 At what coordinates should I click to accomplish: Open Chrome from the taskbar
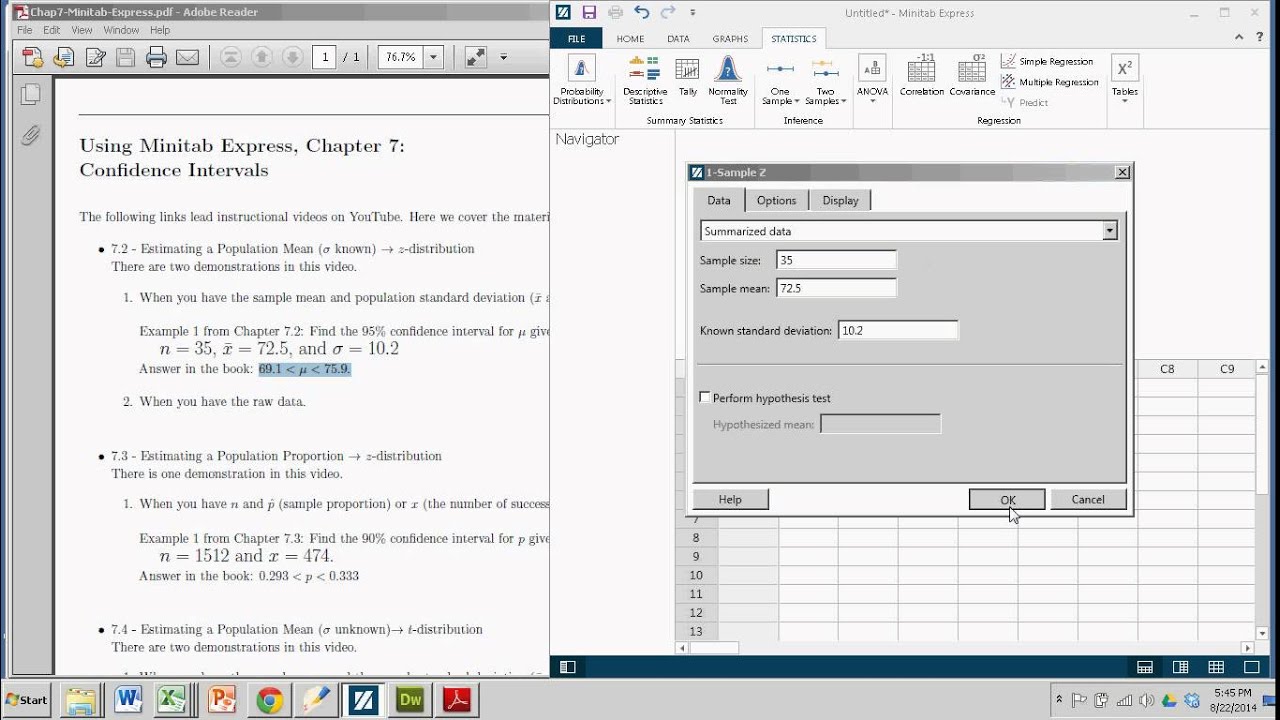pos(269,700)
